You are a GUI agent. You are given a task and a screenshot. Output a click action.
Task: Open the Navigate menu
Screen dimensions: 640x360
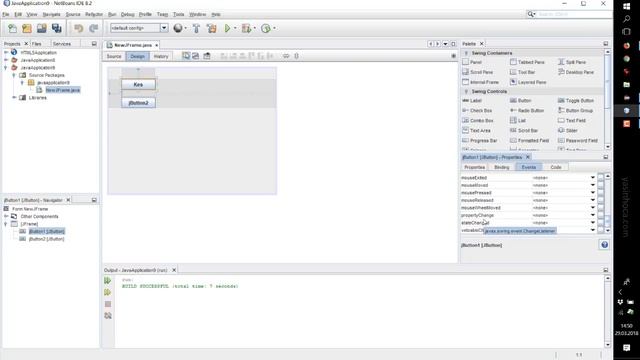point(51,14)
